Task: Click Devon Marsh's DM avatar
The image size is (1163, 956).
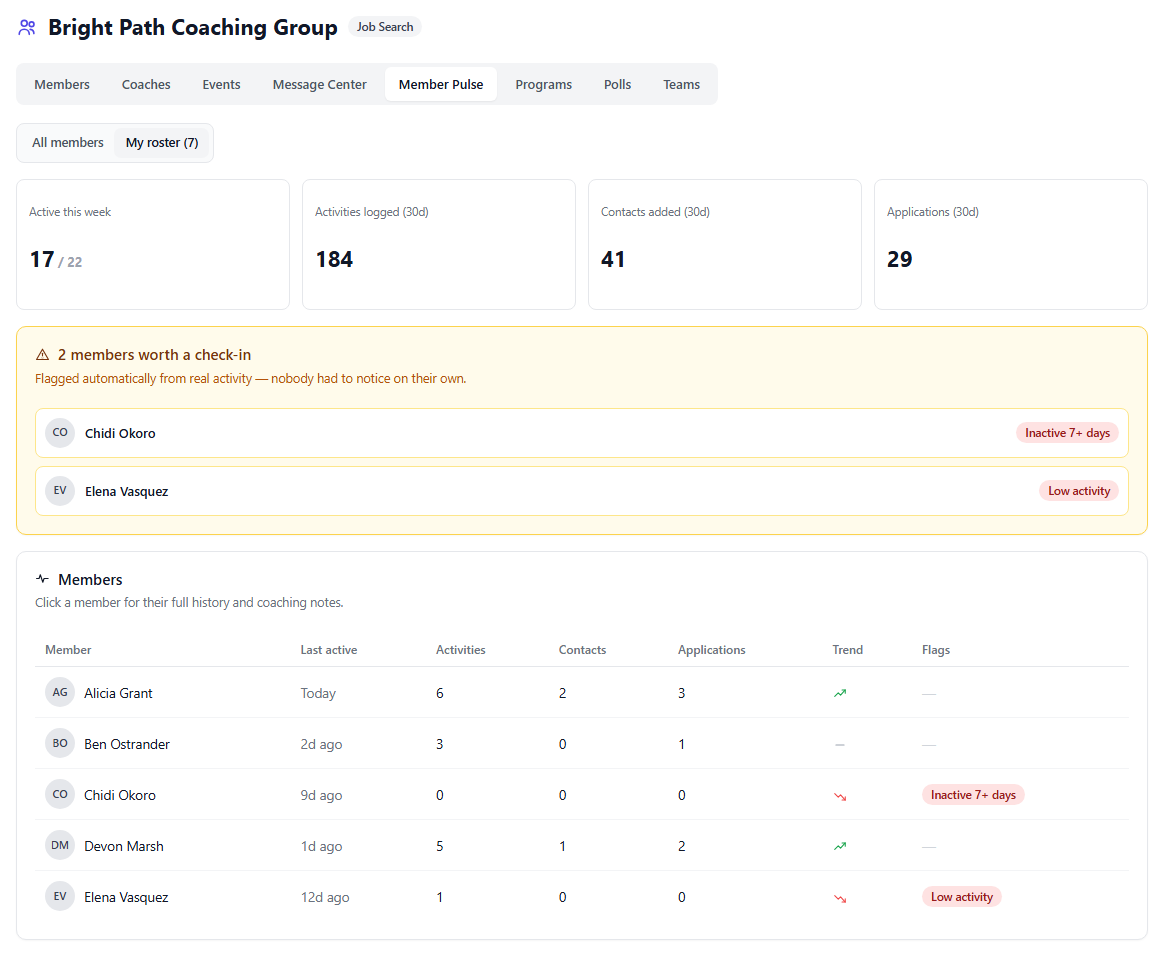Action: [x=60, y=845]
